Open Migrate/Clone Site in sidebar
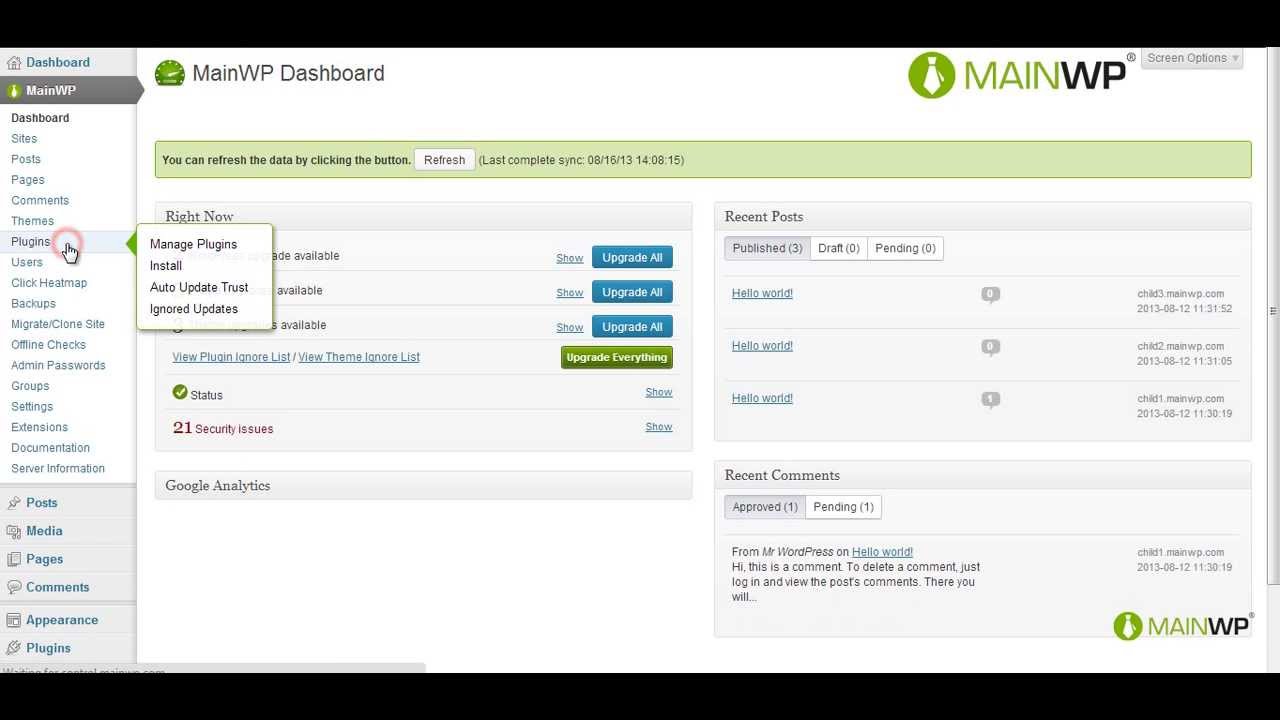The image size is (1280, 720). [x=58, y=324]
